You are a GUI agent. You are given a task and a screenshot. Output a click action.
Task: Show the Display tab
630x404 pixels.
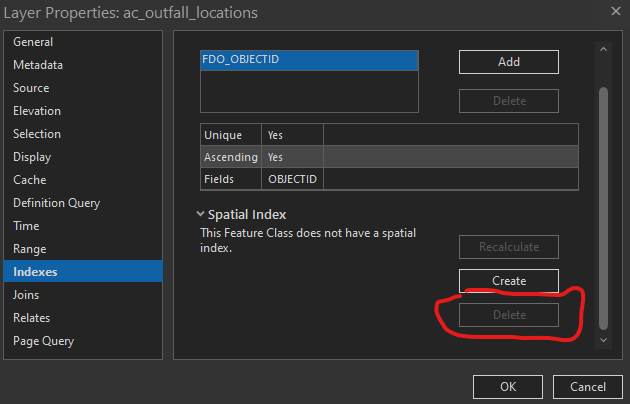tap(32, 157)
